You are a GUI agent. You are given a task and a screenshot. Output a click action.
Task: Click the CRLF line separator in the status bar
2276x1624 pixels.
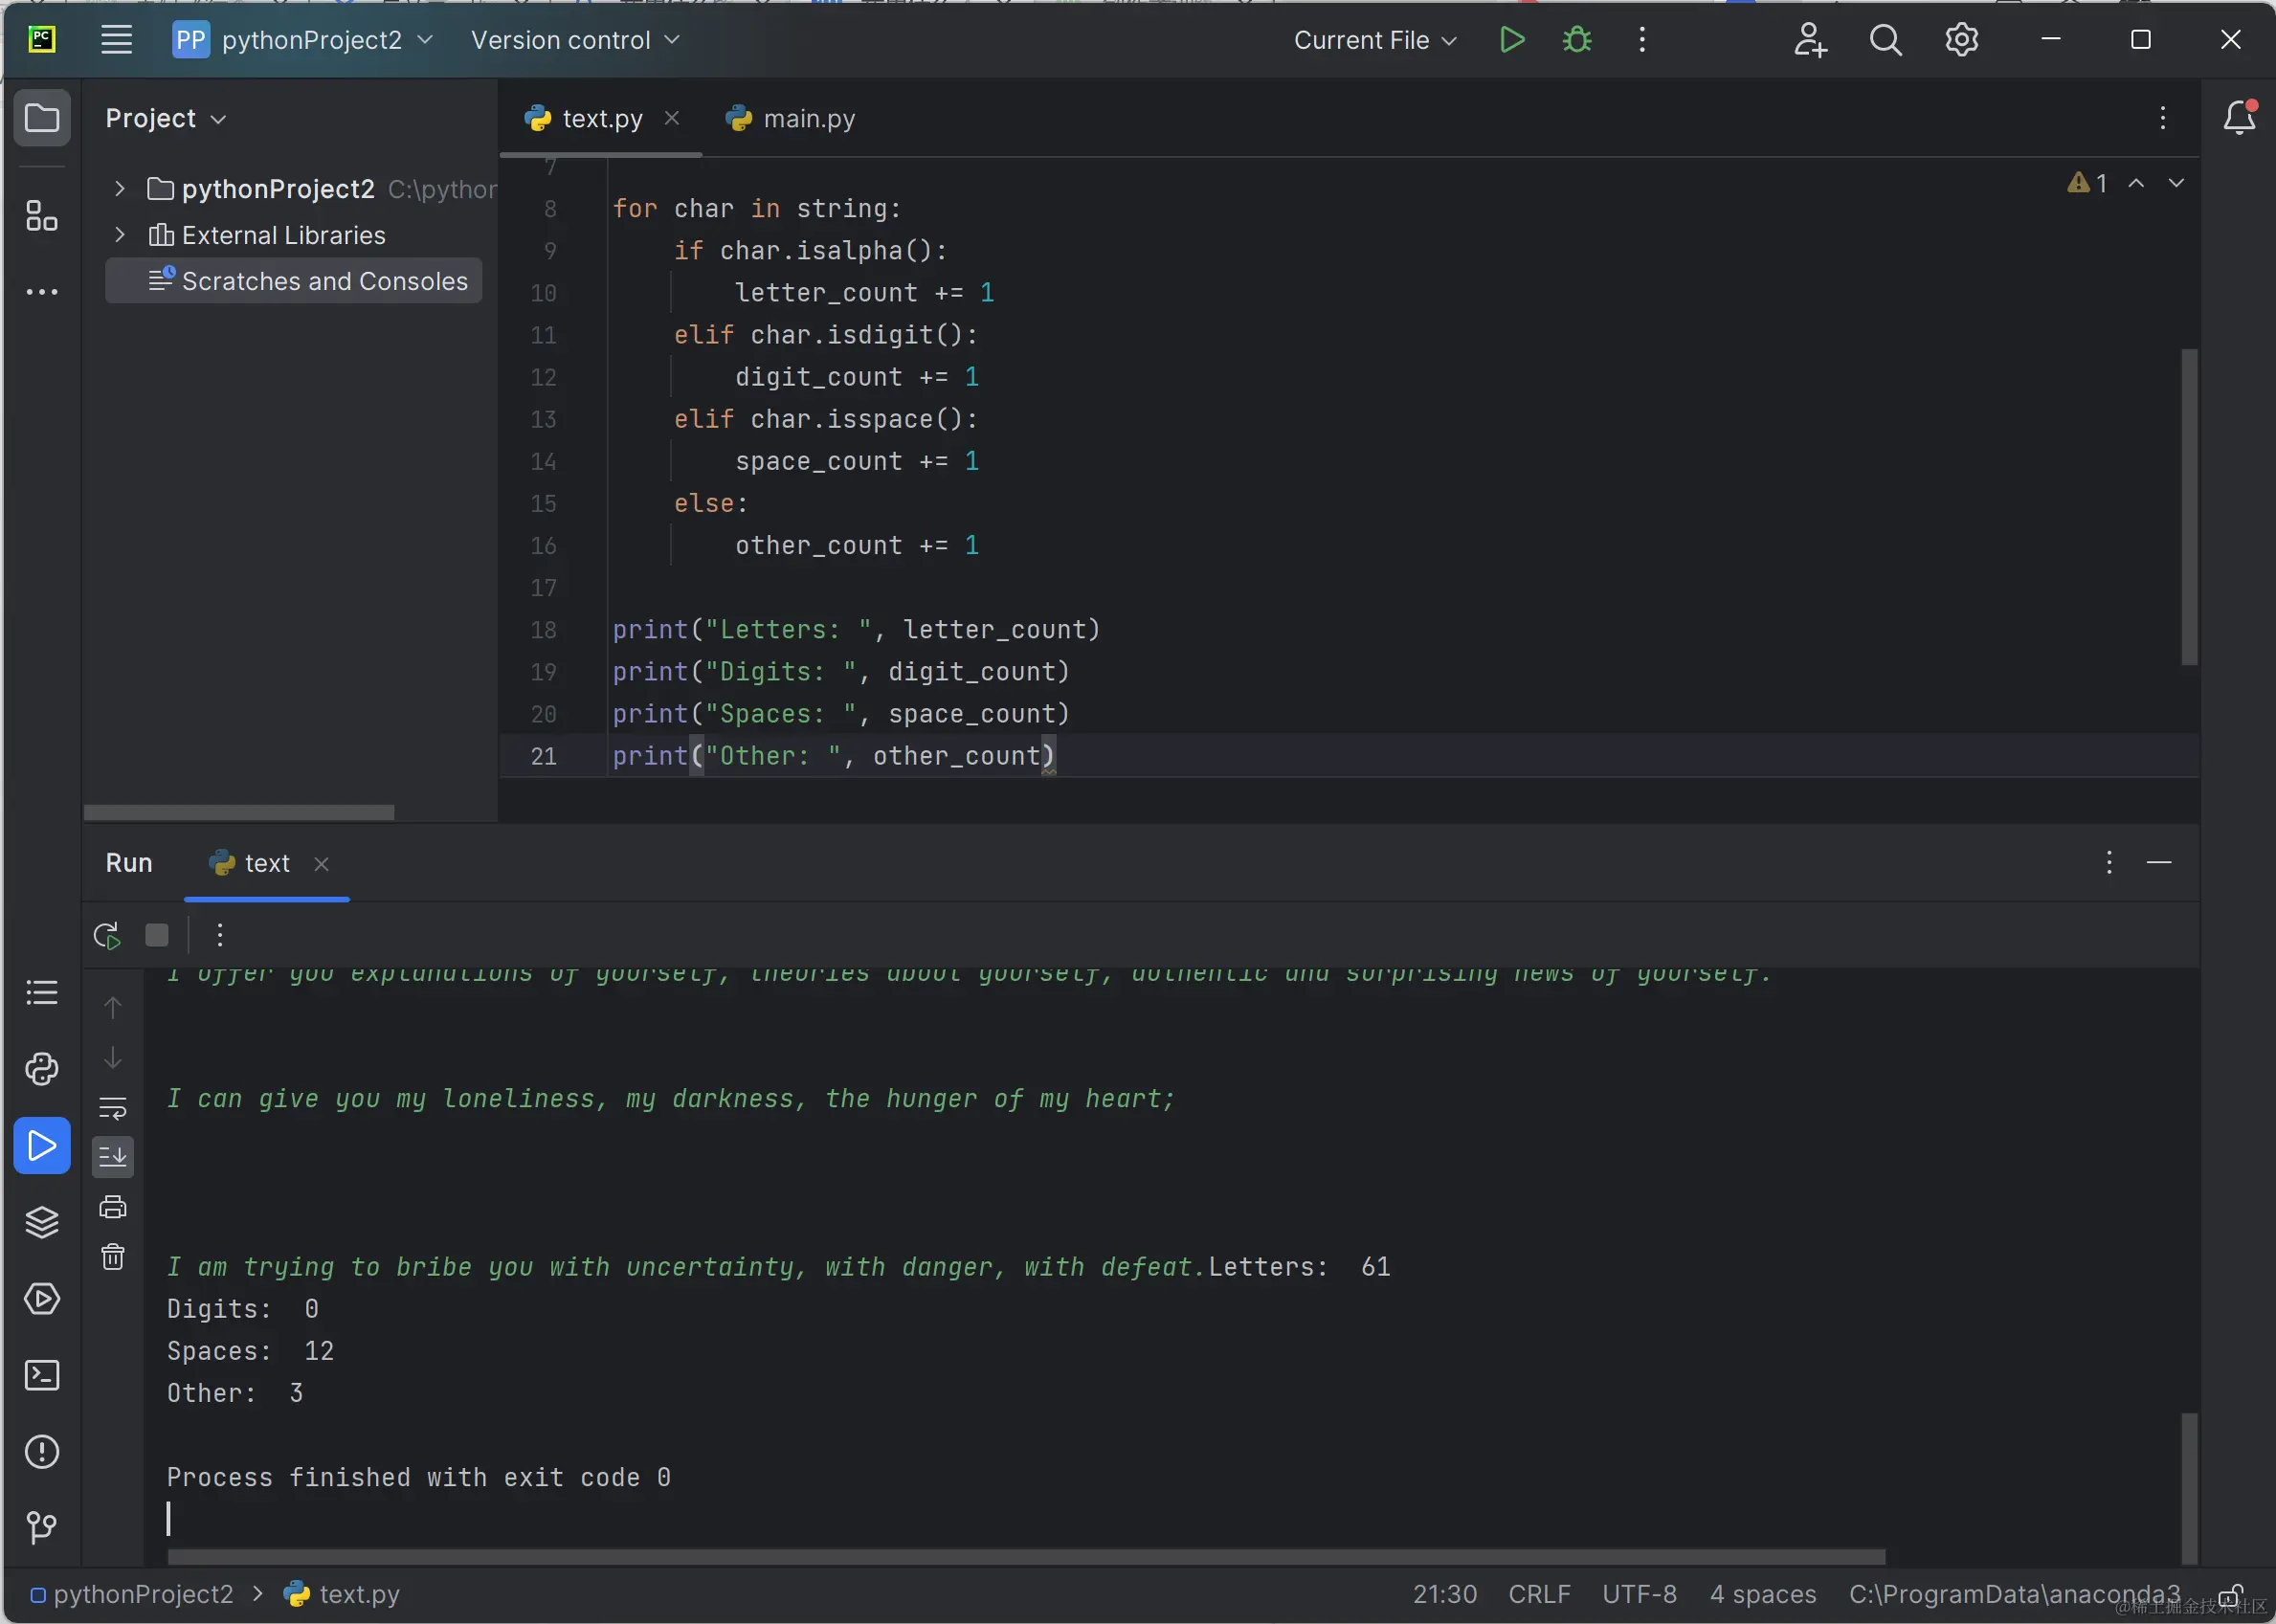click(x=1539, y=1594)
